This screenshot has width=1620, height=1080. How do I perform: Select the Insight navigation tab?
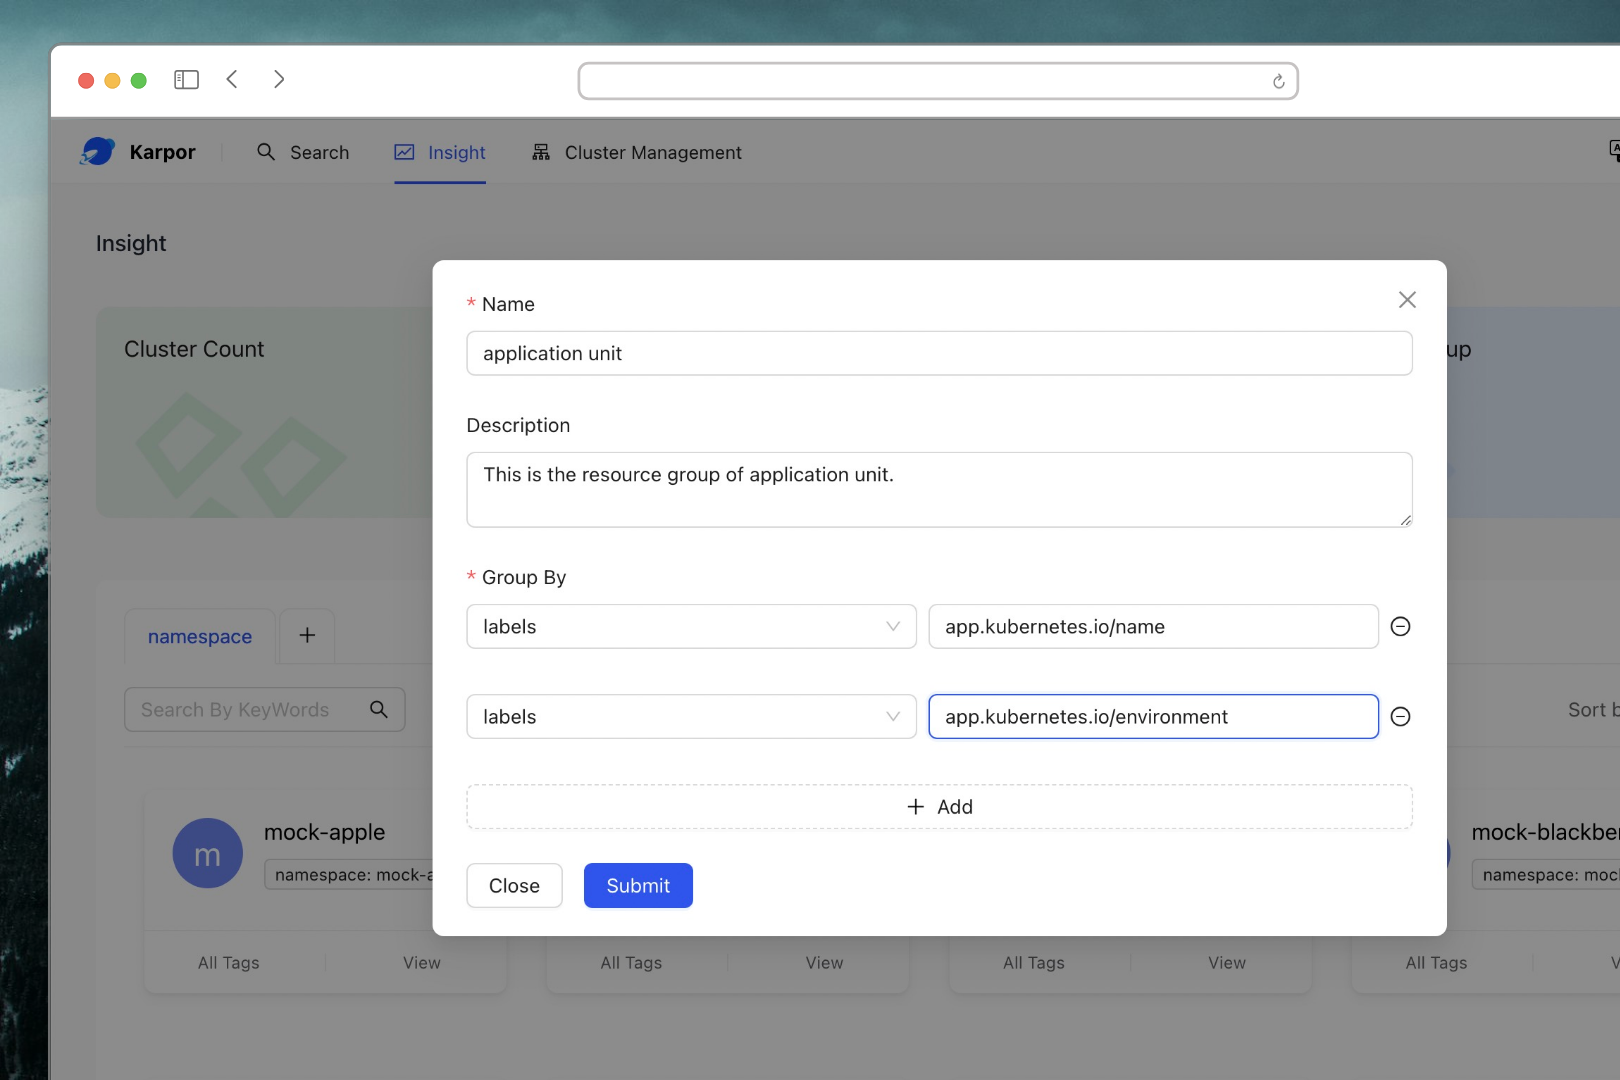(x=440, y=153)
